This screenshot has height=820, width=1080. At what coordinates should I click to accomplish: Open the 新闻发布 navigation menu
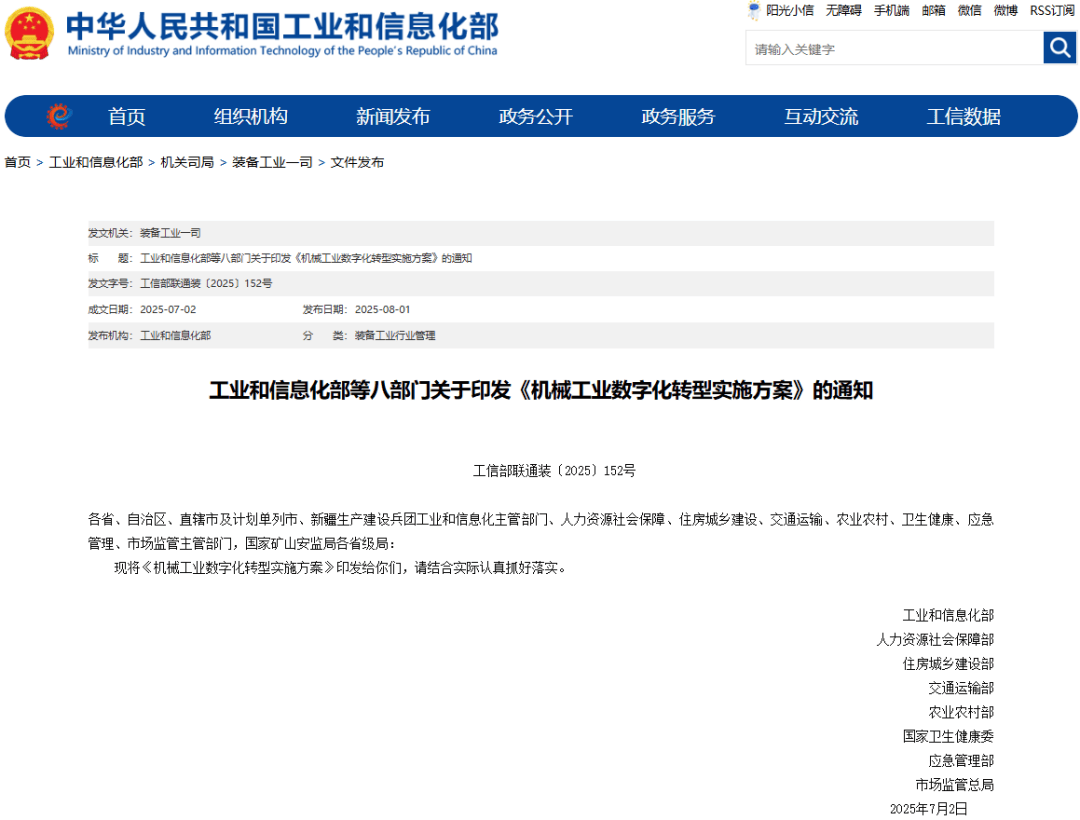tap(394, 116)
